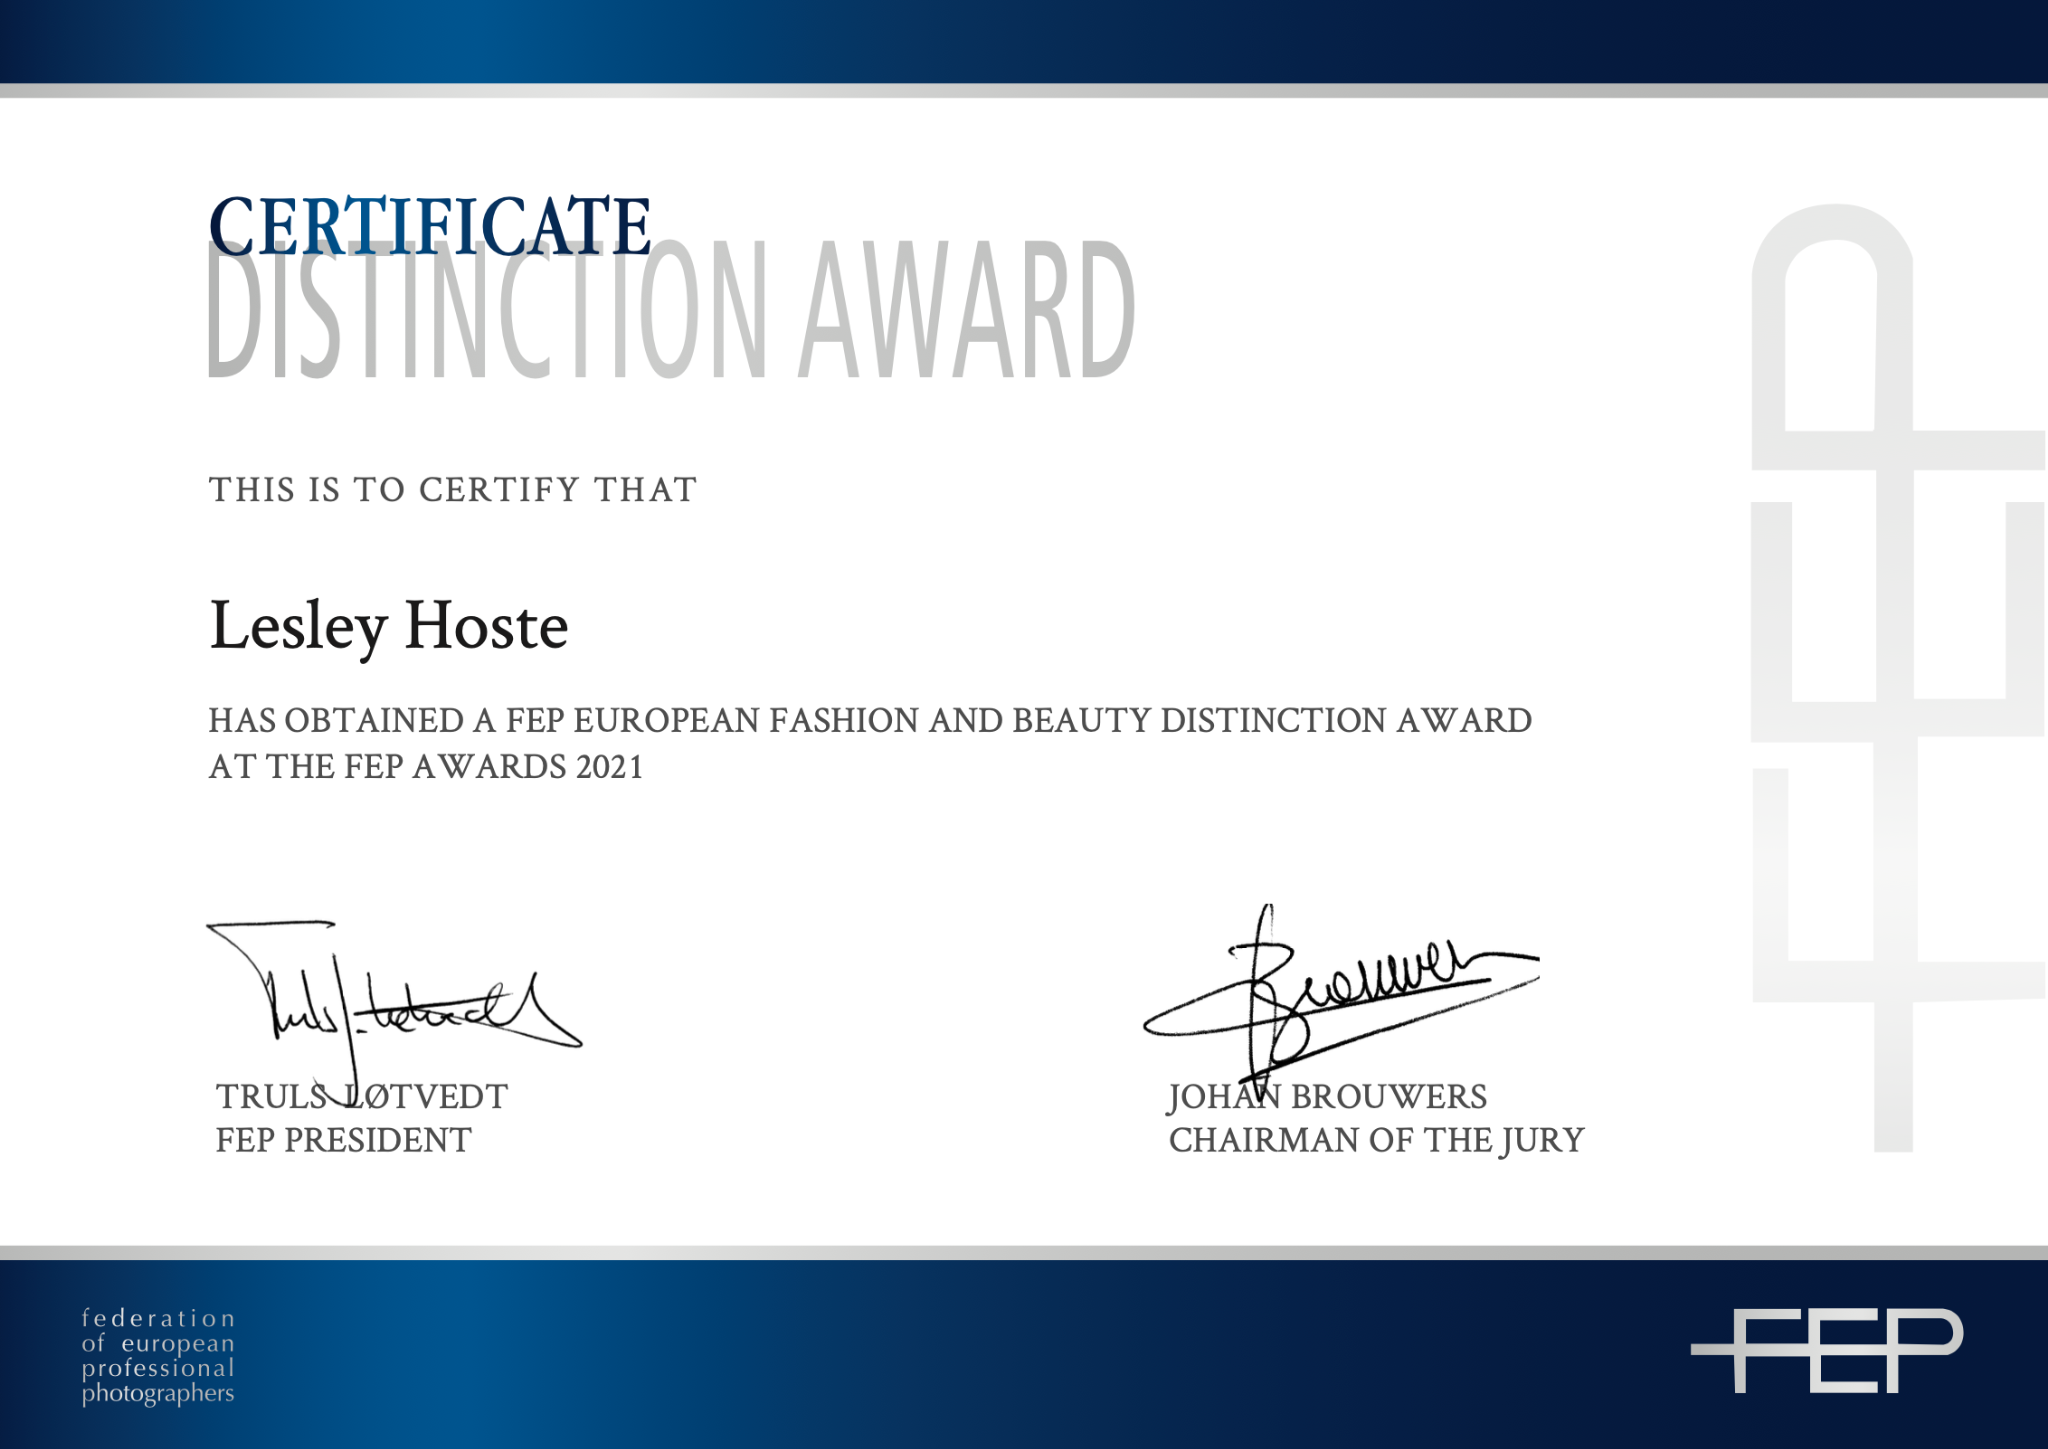Click the CHAIRMAN OF THE JURY text
The height and width of the screenshot is (1449, 2048).
click(1377, 1141)
